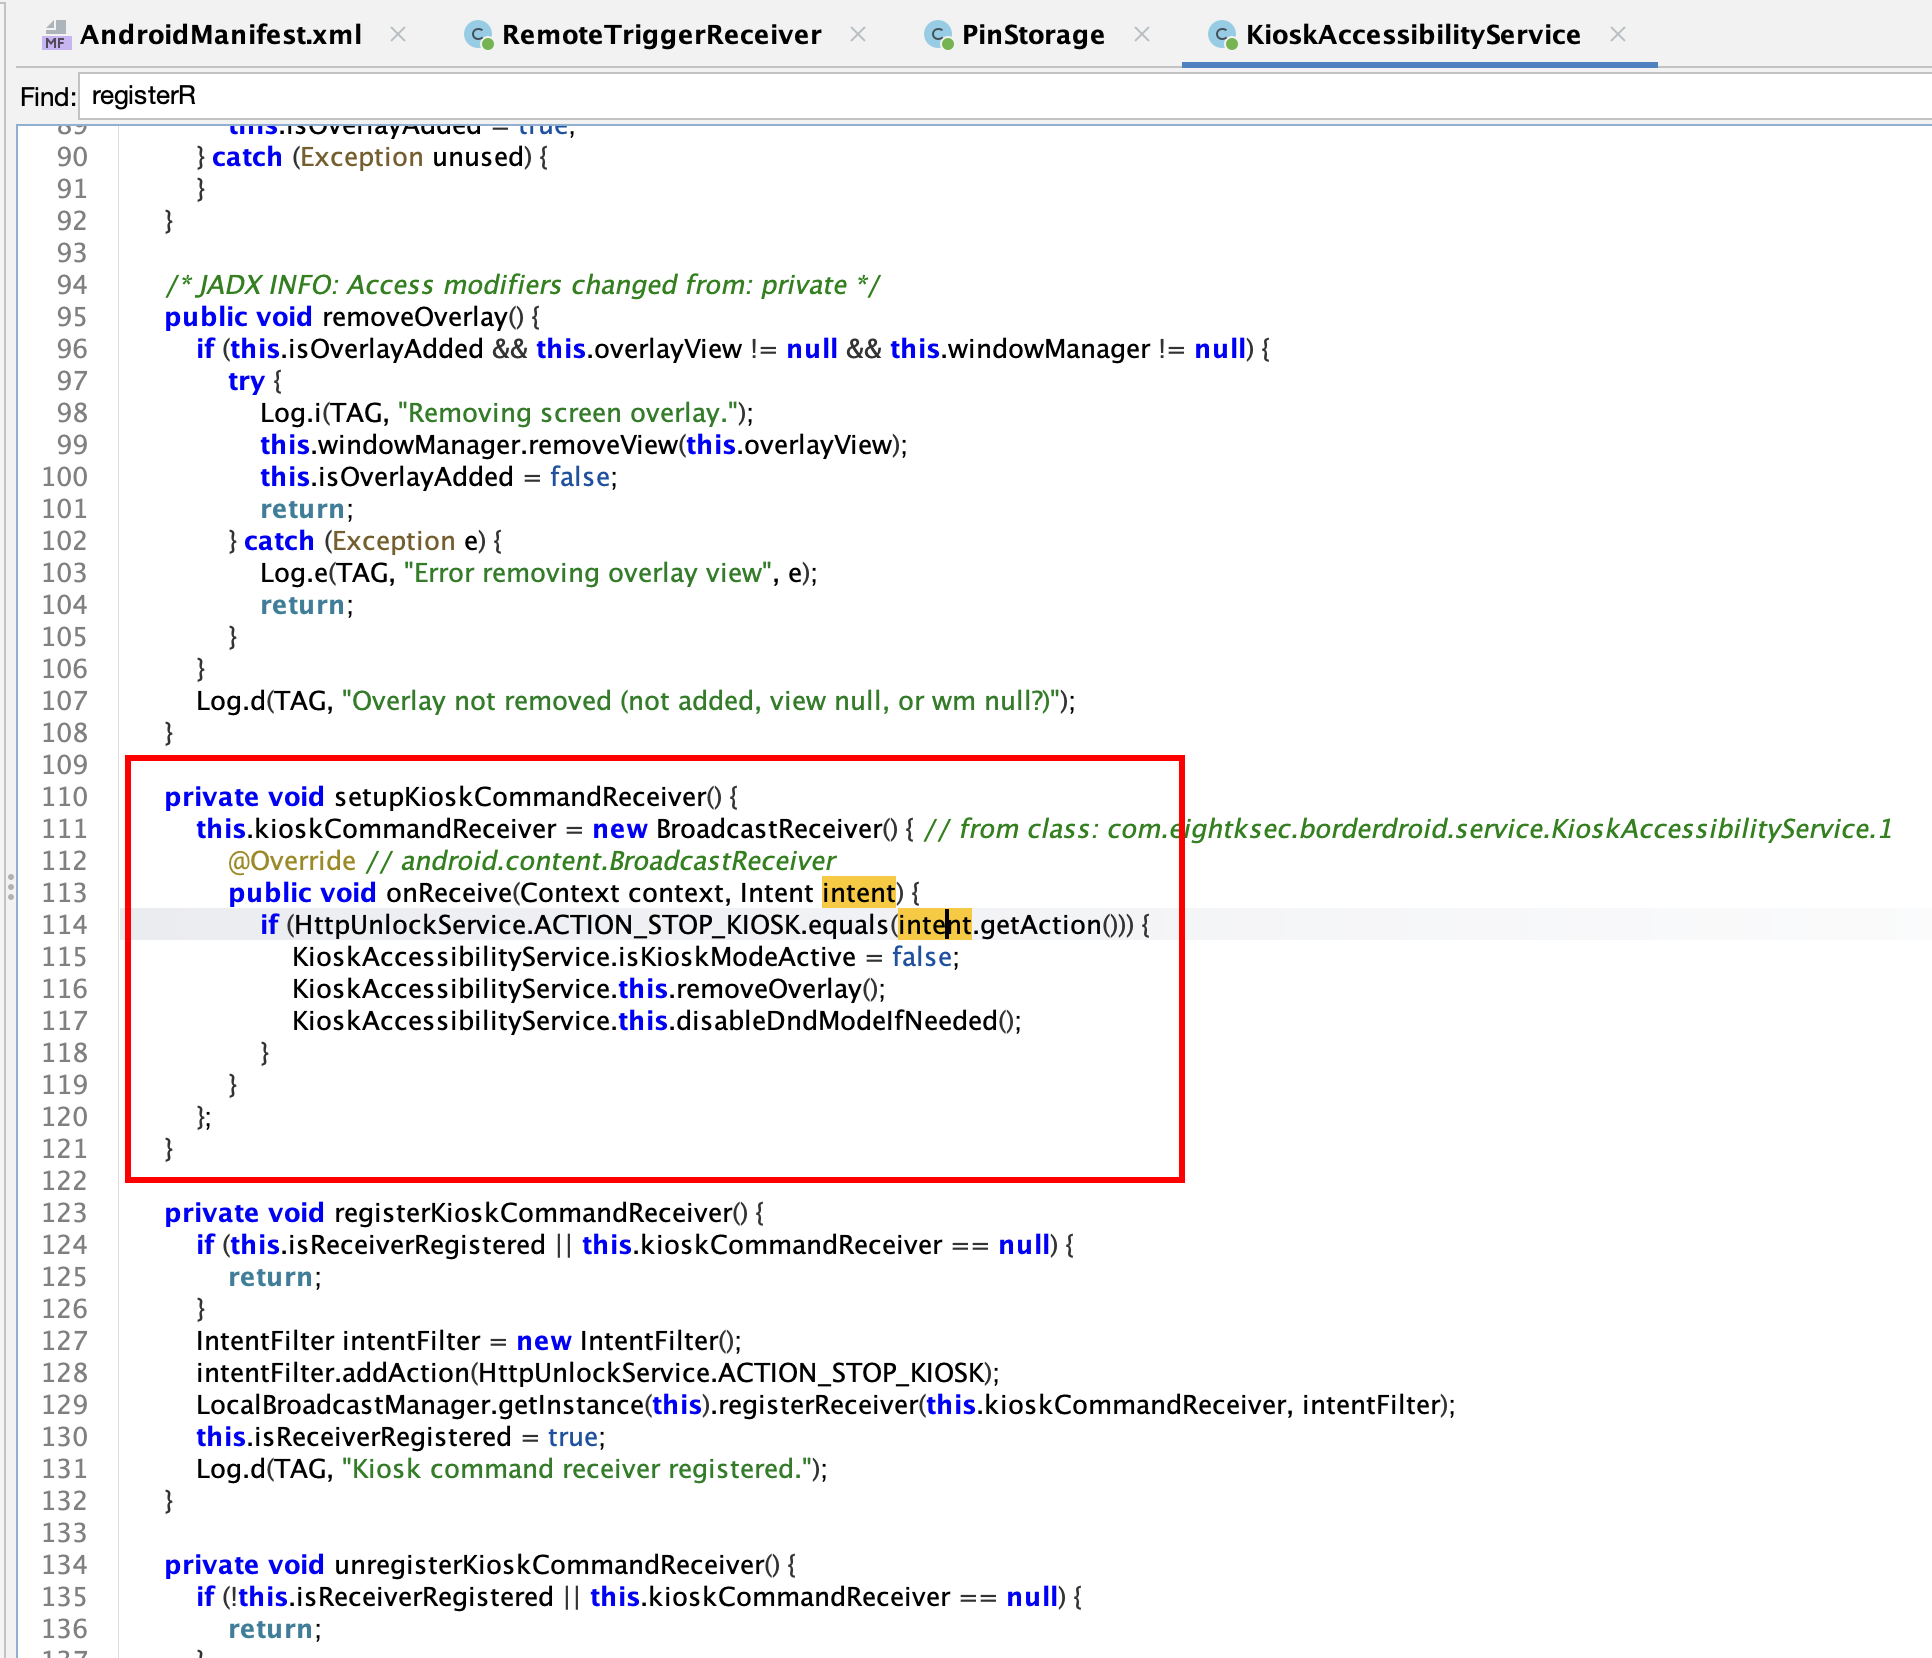Close the PinStorage tab
Screen dimensions: 1932x1658
1142,35
